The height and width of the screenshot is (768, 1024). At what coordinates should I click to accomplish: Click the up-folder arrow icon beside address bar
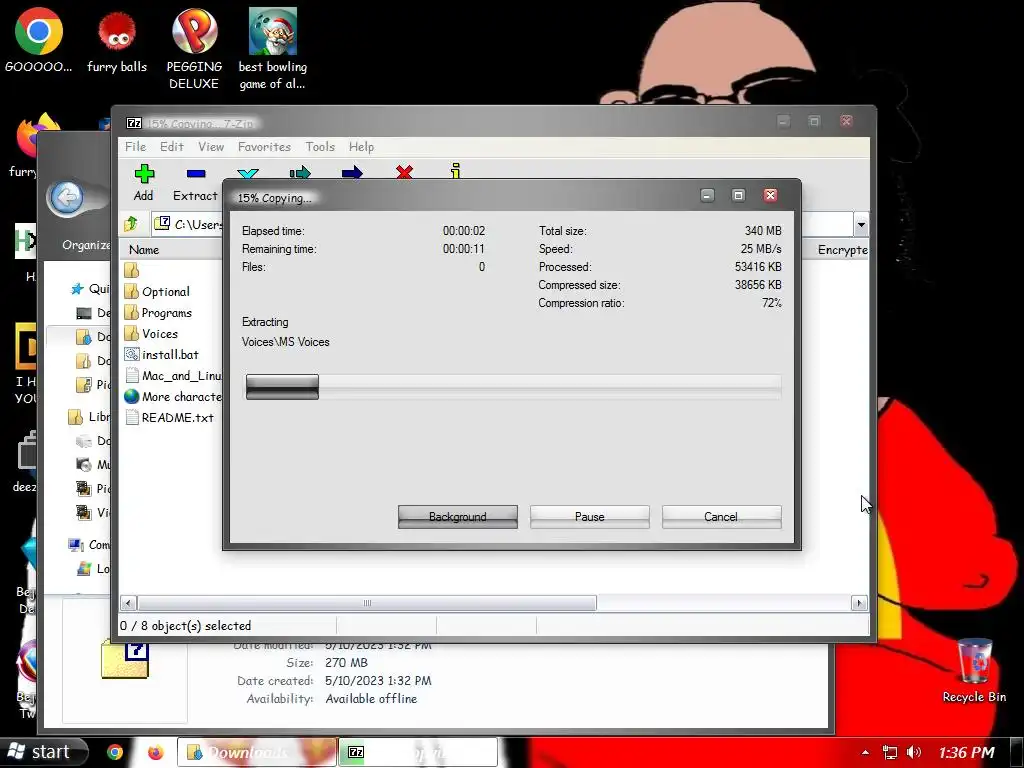[x=131, y=224]
